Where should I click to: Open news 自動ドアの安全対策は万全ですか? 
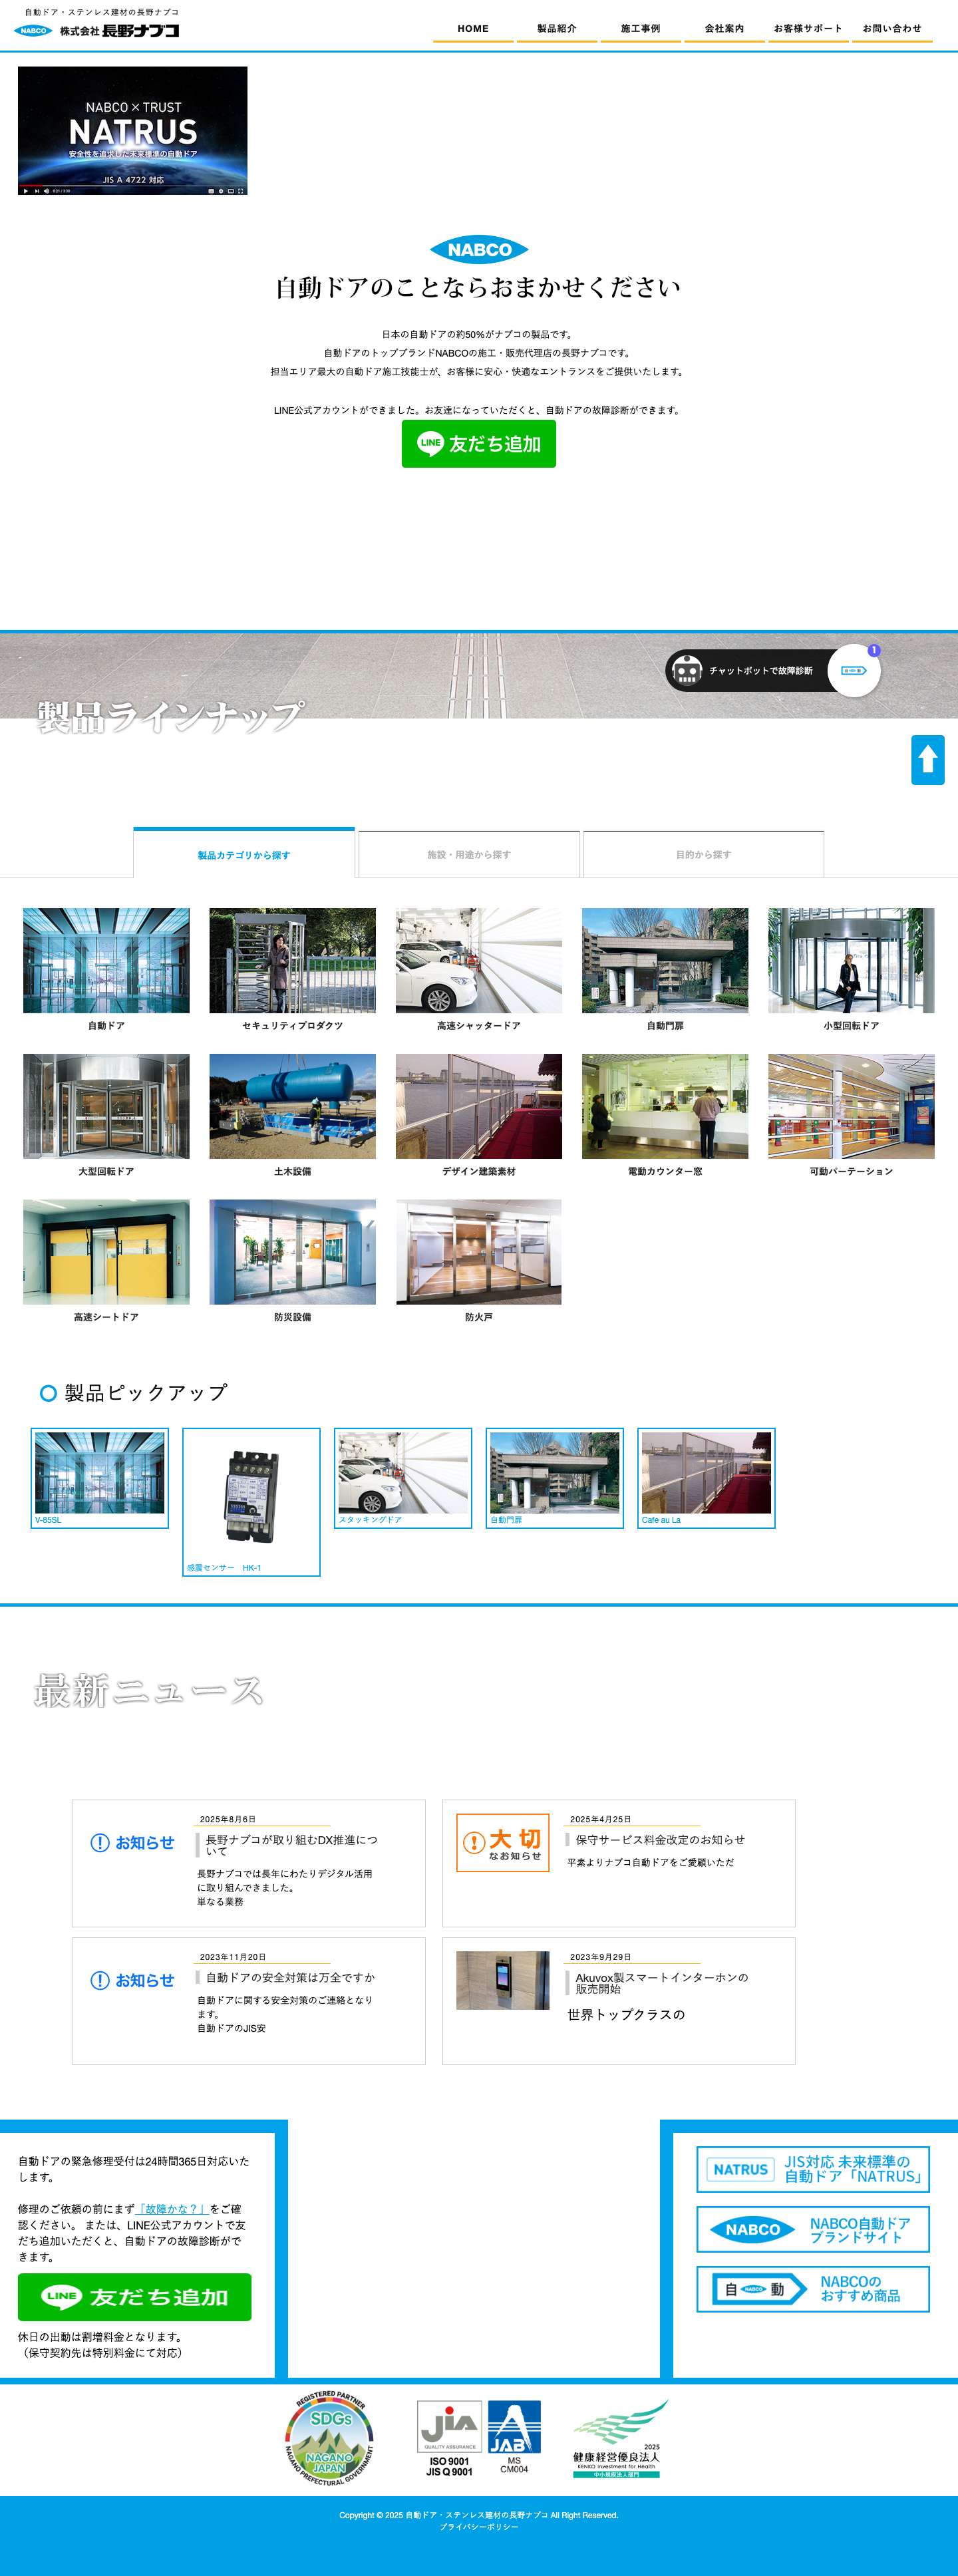point(291,1977)
